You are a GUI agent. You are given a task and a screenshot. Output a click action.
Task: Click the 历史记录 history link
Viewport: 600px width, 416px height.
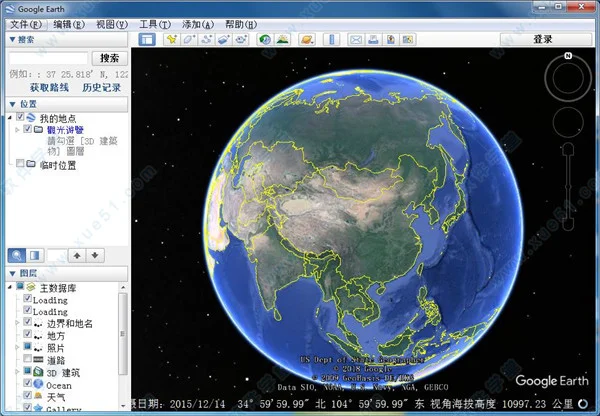pos(101,88)
